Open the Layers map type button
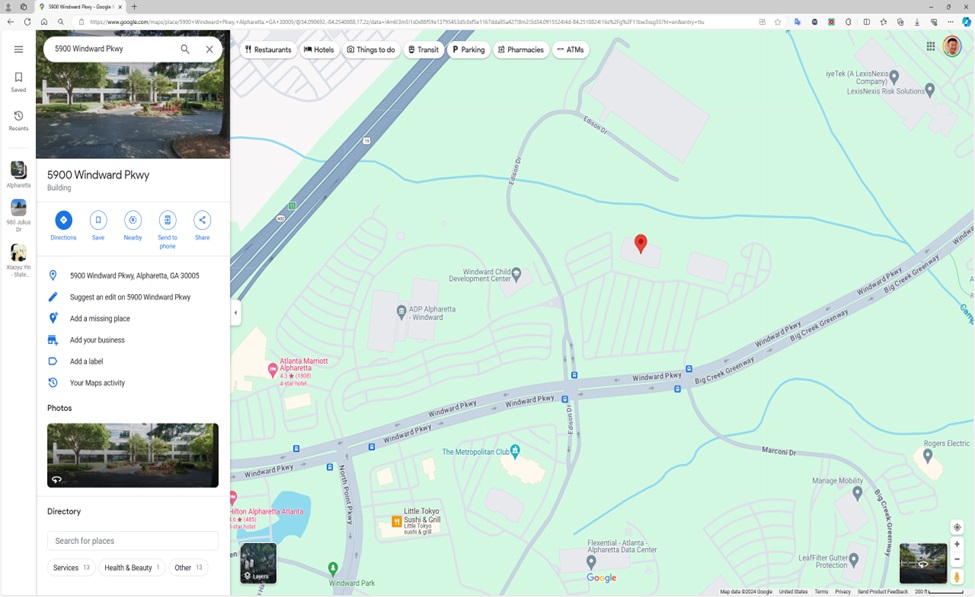 click(258, 563)
